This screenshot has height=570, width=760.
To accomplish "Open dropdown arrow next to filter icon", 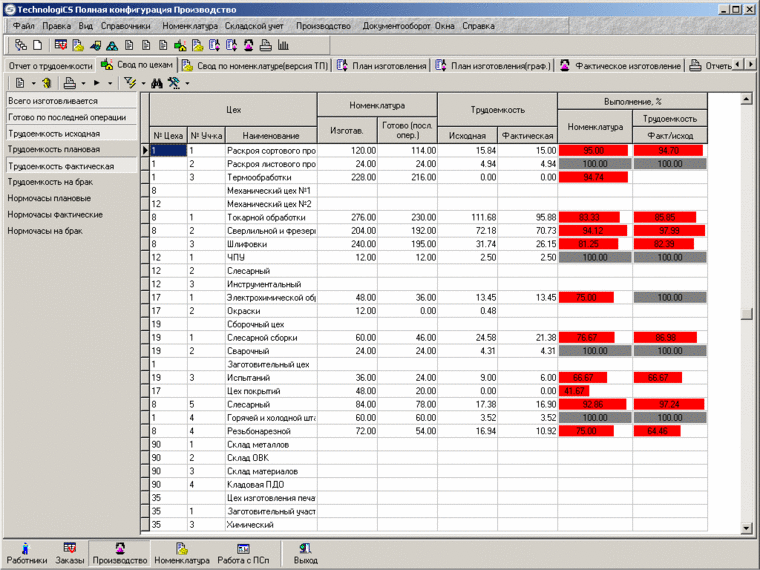I will (143, 83).
